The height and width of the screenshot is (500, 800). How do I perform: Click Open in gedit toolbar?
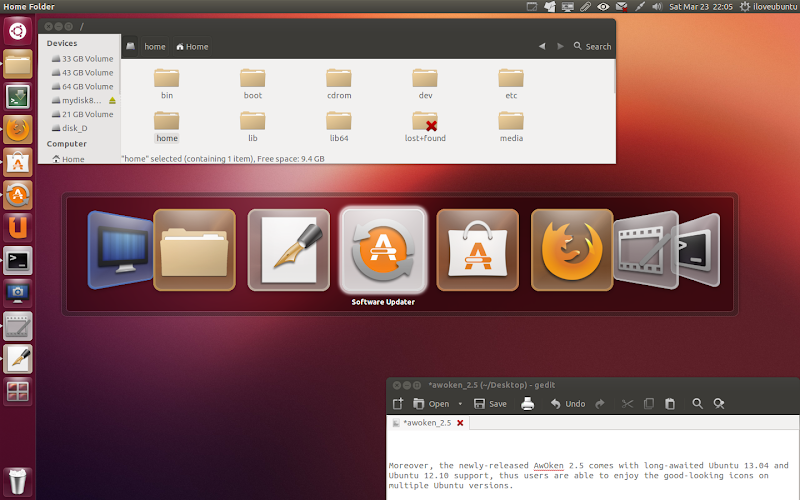(x=431, y=404)
